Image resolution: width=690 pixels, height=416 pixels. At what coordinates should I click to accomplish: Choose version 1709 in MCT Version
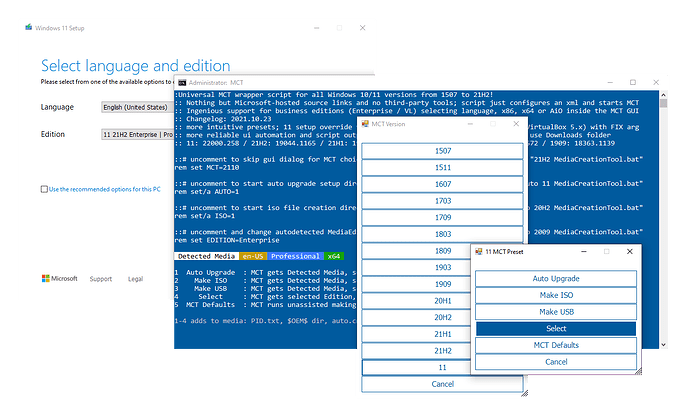click(x=443, y=217)
